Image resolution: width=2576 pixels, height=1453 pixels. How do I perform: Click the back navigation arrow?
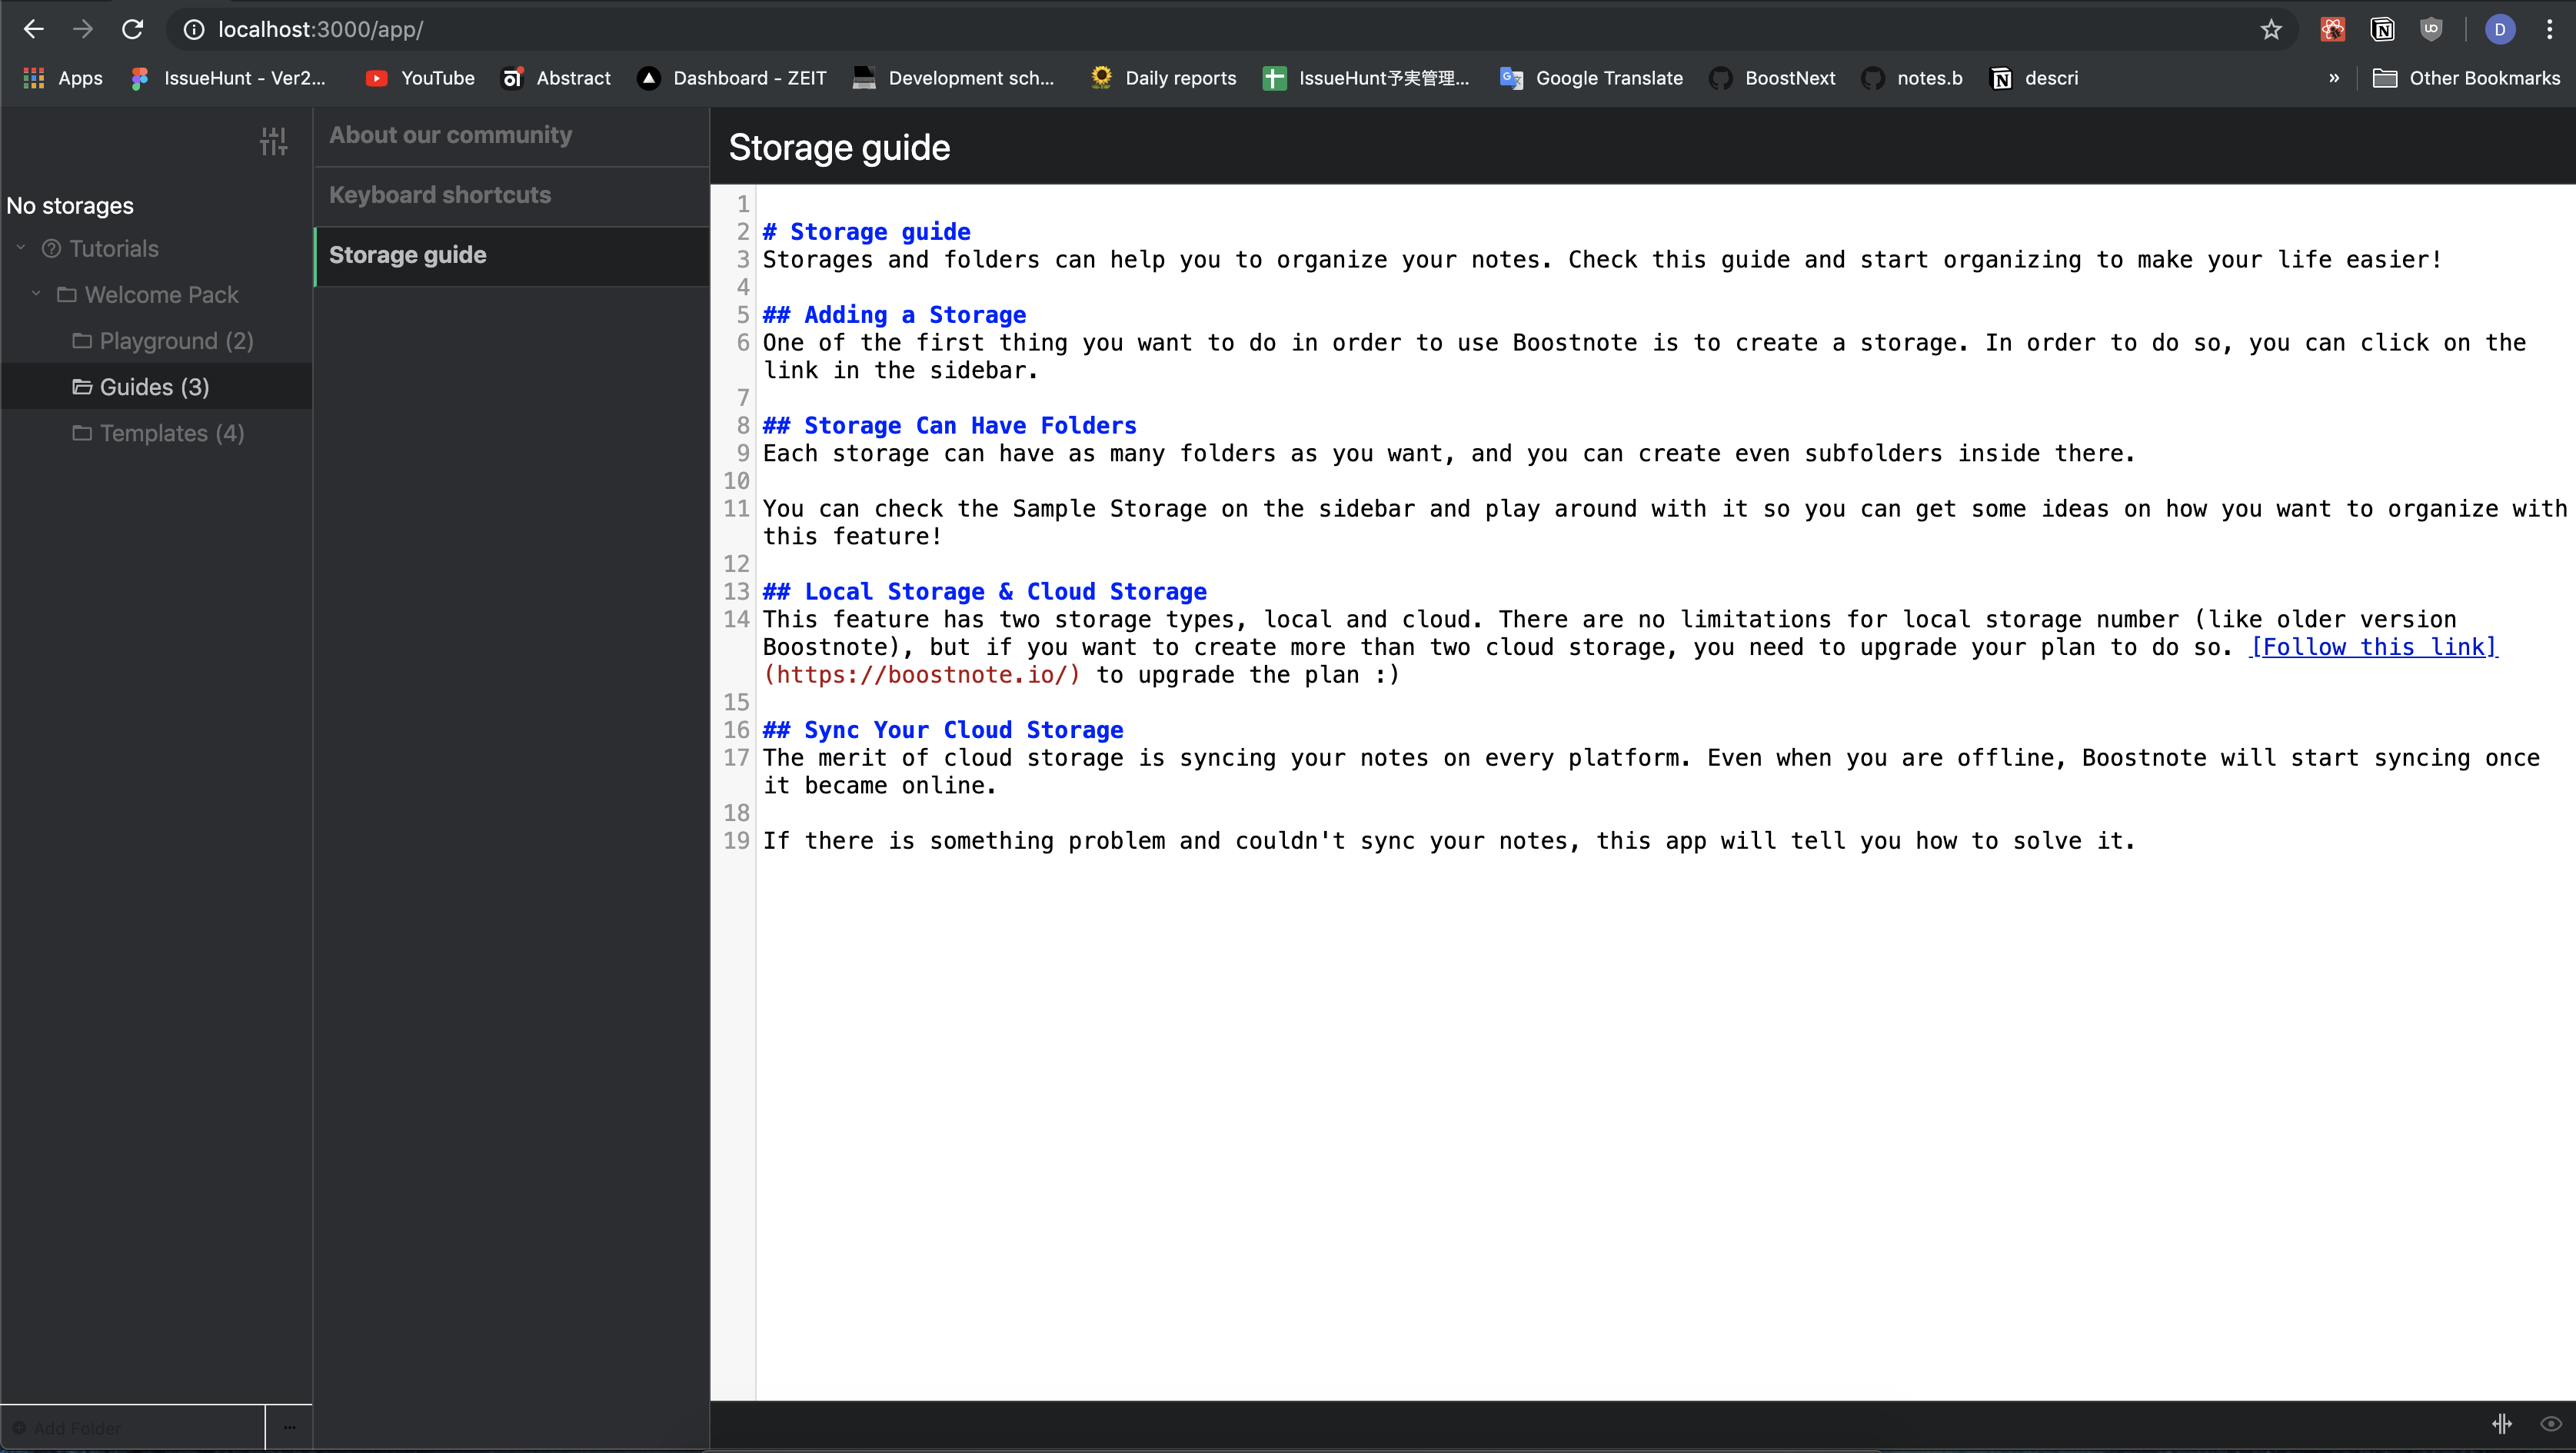(x=34, y=30)
